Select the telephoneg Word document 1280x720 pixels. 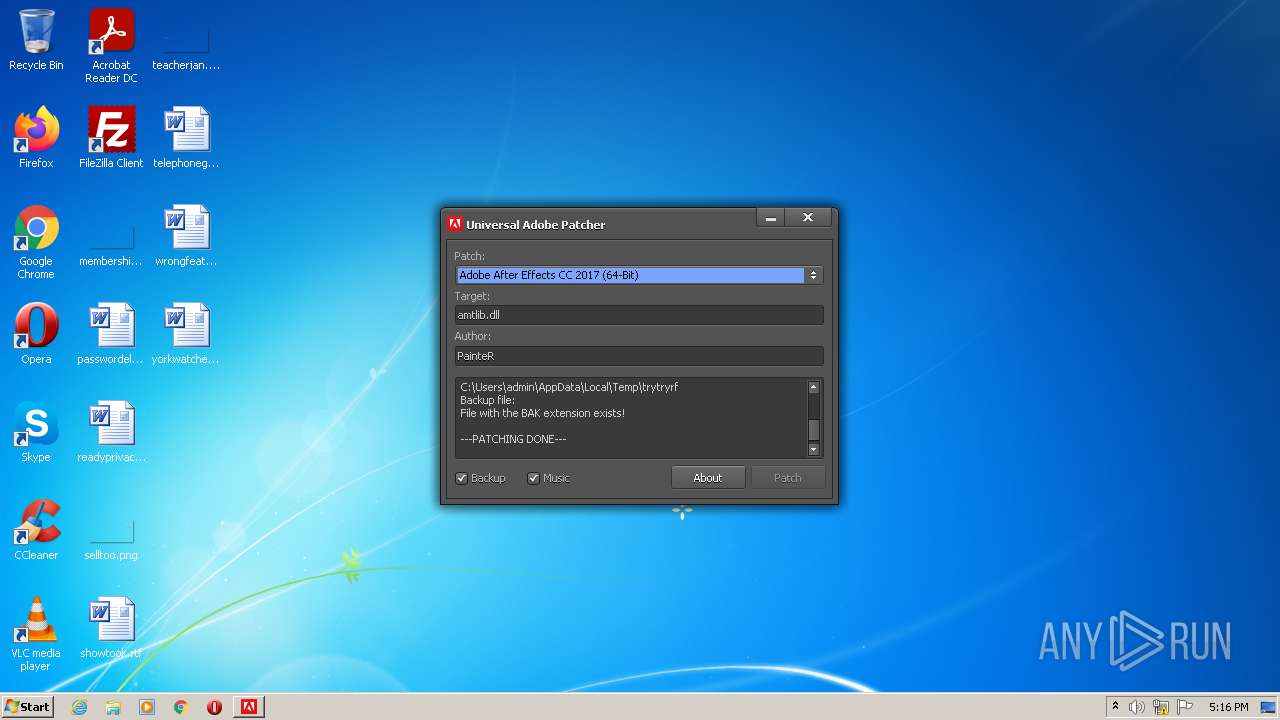[186, 138]
